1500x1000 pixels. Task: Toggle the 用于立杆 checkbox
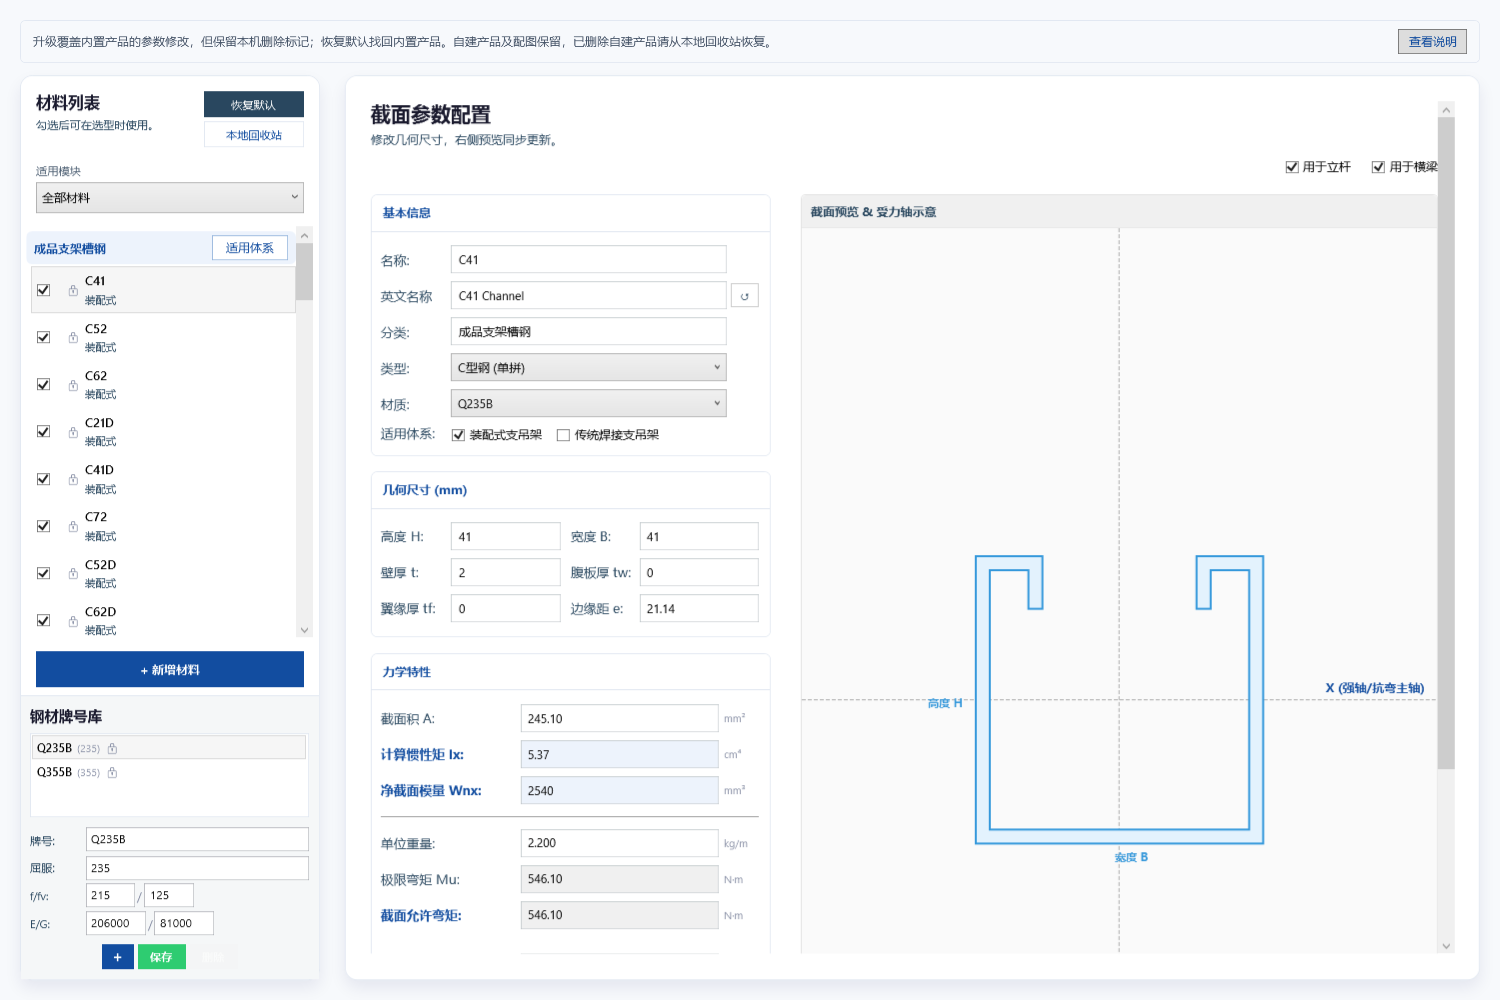click(x=1292, y=167)
